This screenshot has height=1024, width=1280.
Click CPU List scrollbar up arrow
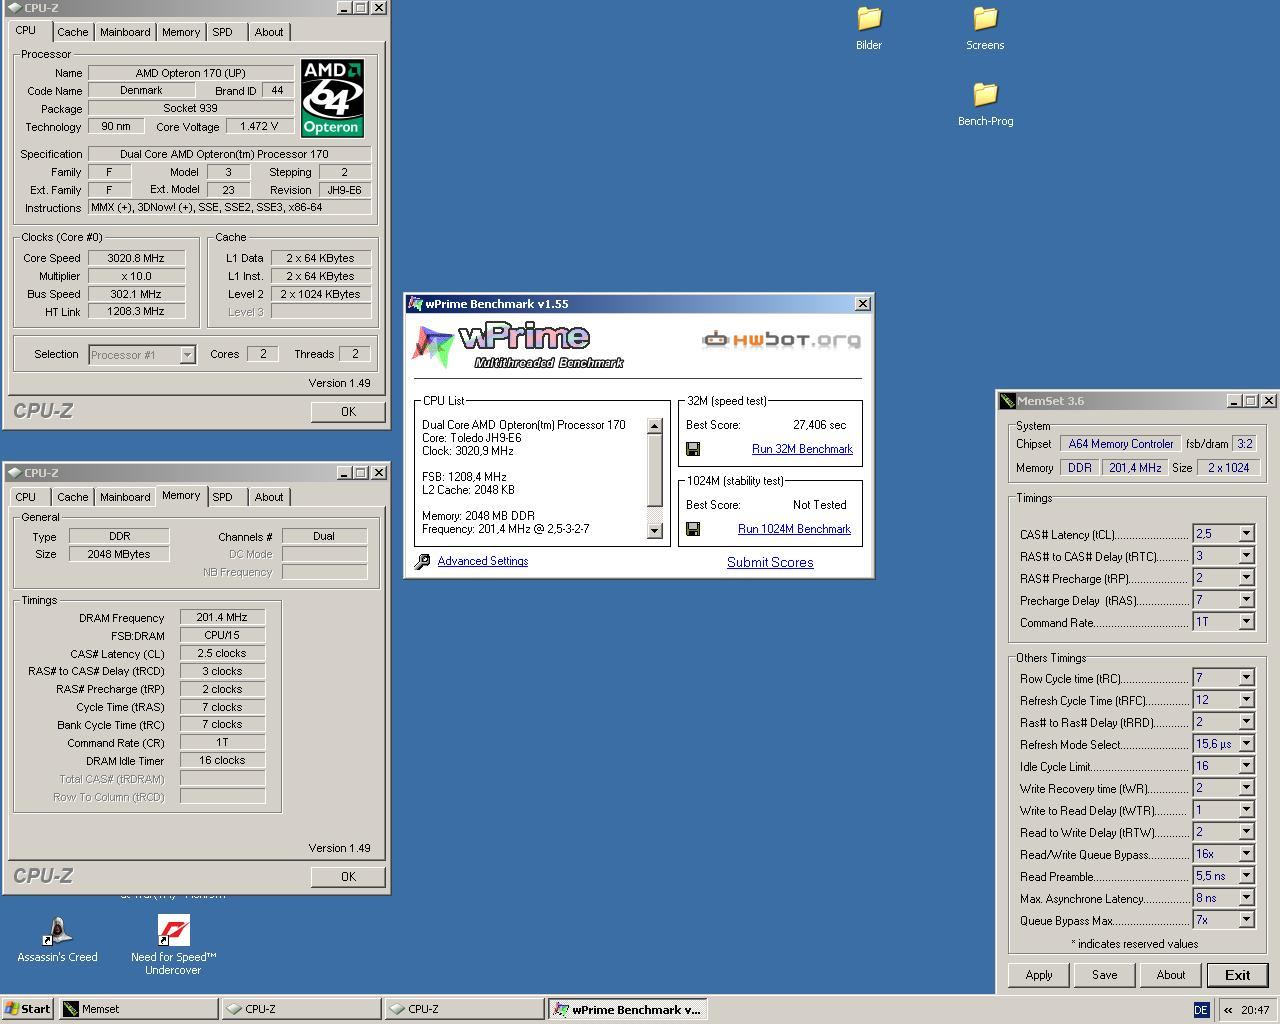655,426
